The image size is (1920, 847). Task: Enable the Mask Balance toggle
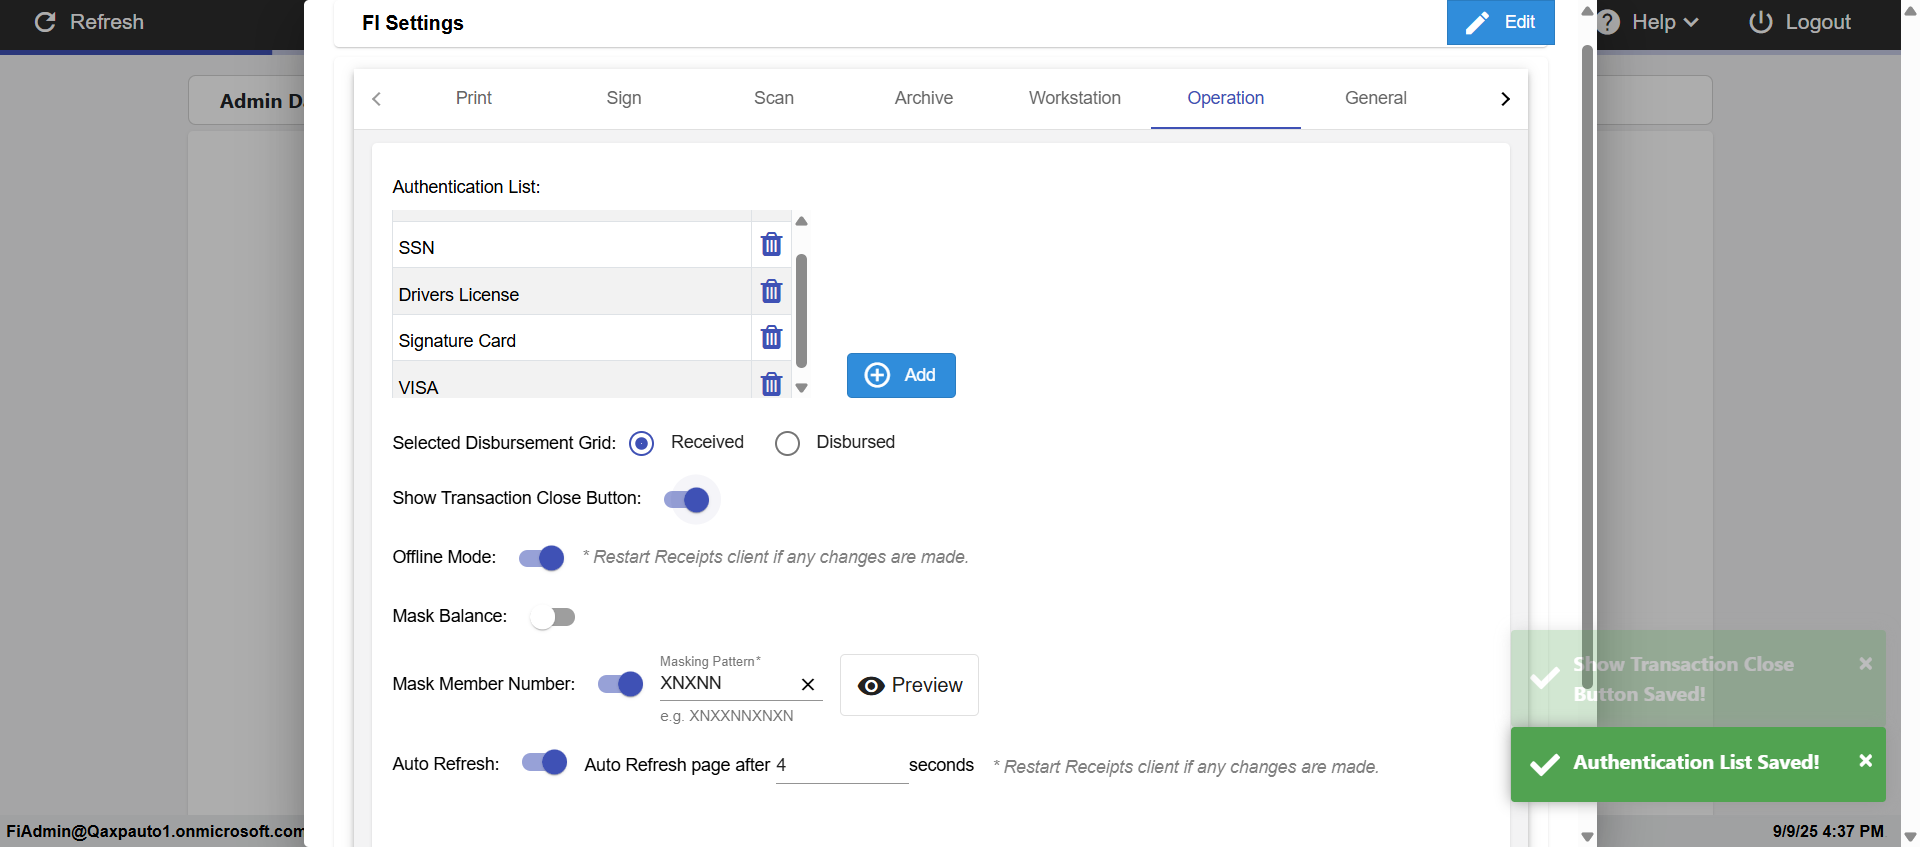pos(553,617)
